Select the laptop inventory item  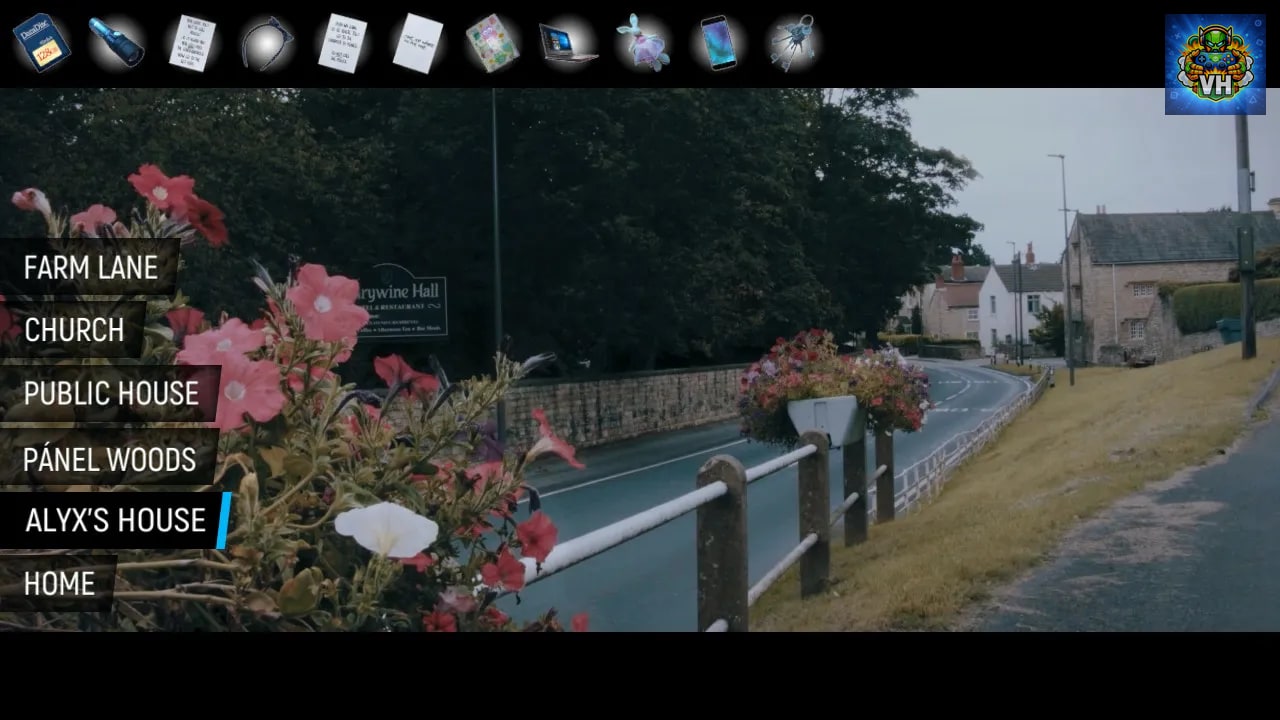tap(567, 43)
